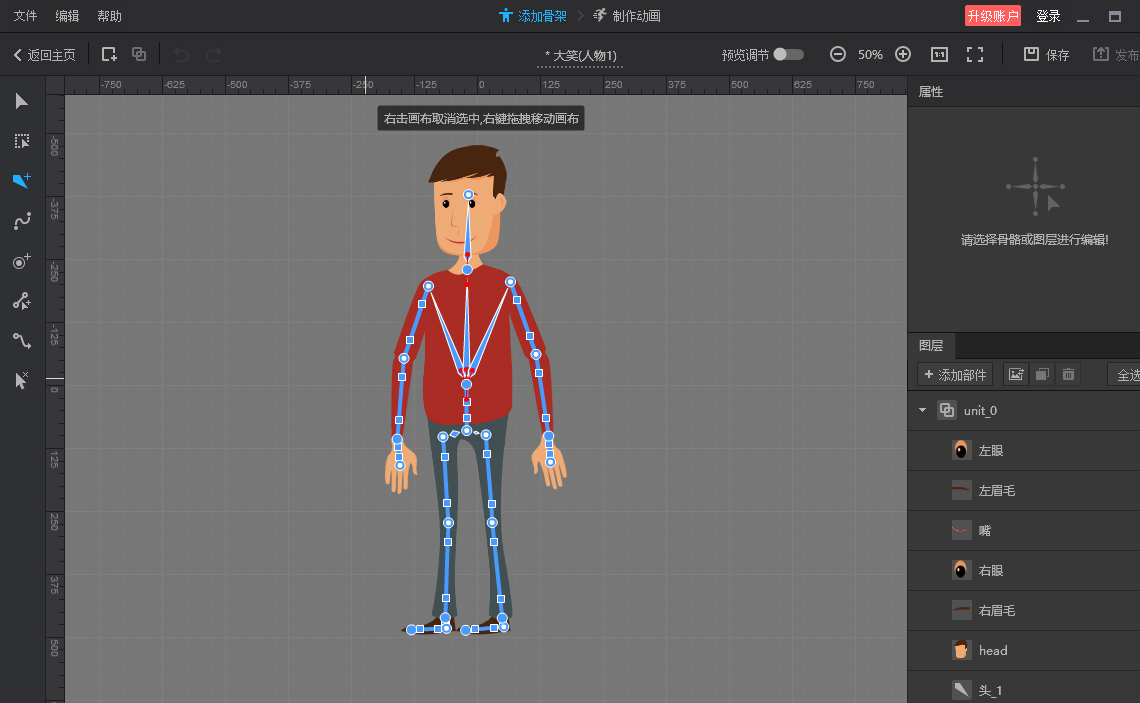Image resolution: width=1140 pixels, height=703 pixels.
Task: Select the arrow selection tool
Action: (22, 101)
